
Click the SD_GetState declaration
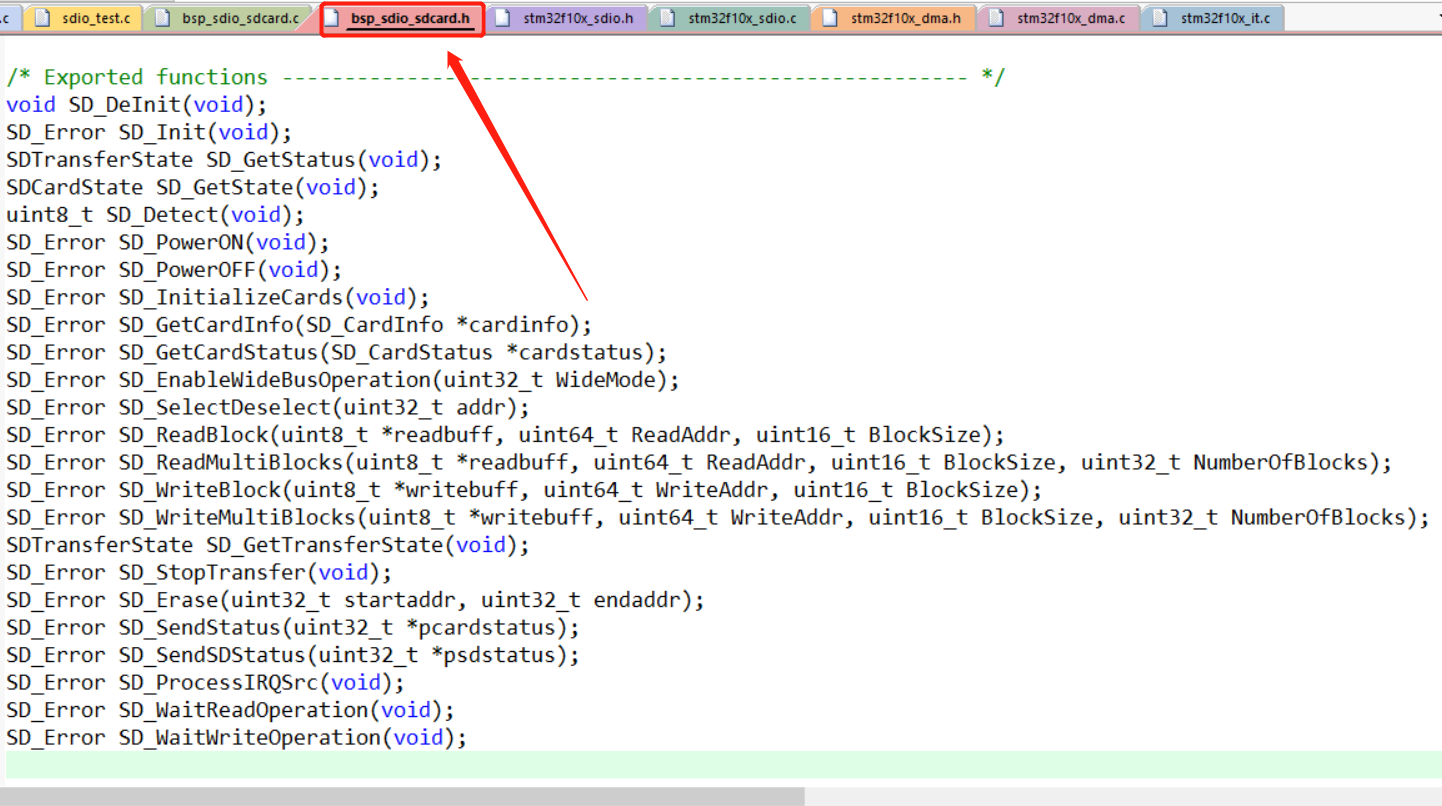click(193, 187)
